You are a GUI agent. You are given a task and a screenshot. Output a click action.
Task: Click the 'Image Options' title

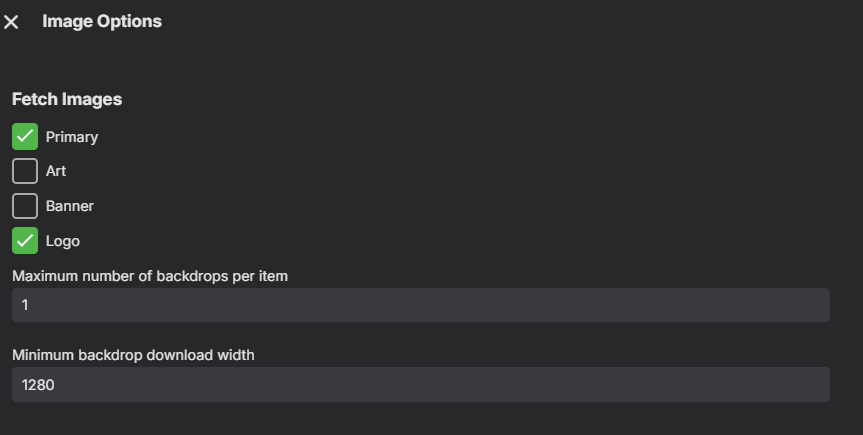pyautogui.click(x=102, y=21)
